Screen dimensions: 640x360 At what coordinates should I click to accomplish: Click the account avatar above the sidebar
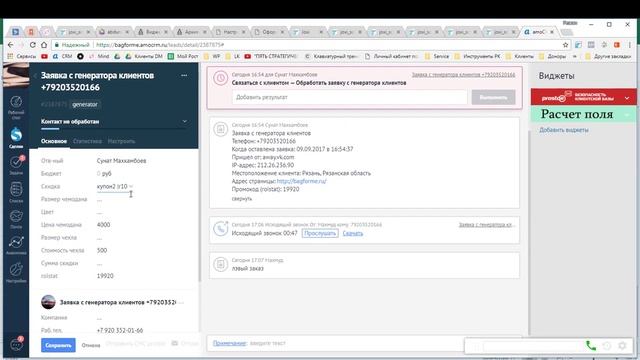pyautogui.click(x=16, y=75)
